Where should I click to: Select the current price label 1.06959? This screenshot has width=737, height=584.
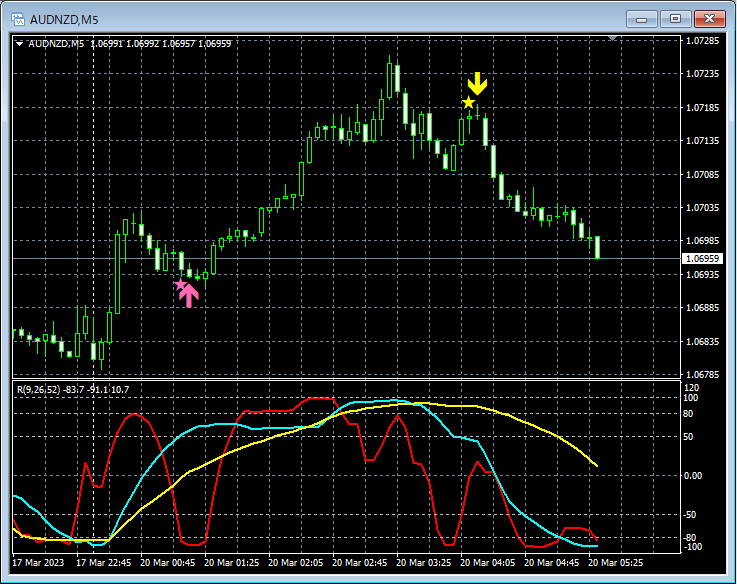[702, 259]
